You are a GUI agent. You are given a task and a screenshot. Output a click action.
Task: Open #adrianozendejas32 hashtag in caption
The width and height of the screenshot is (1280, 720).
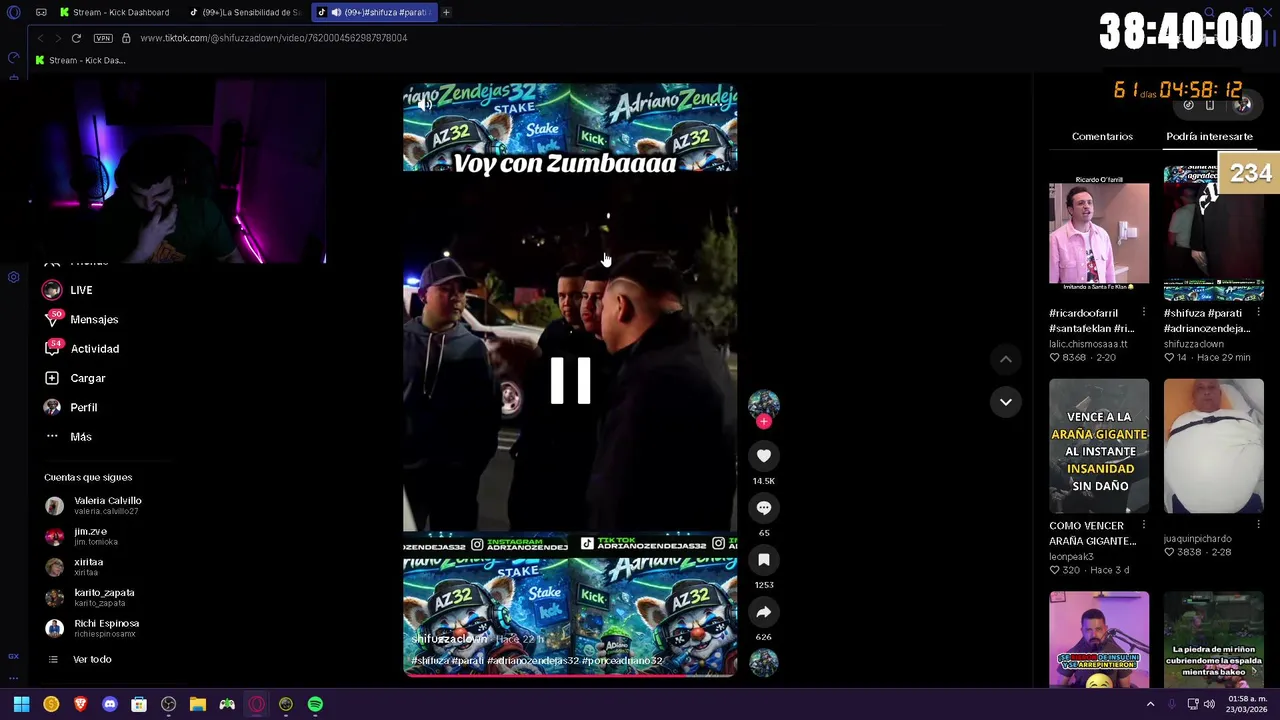click(533, 661)
